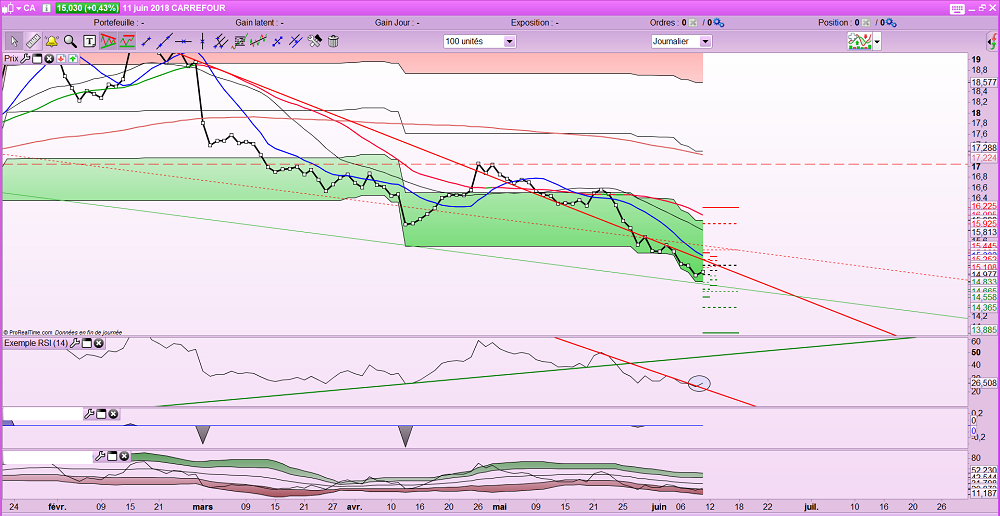Open the virtual keyboard icon

[957, 8]
